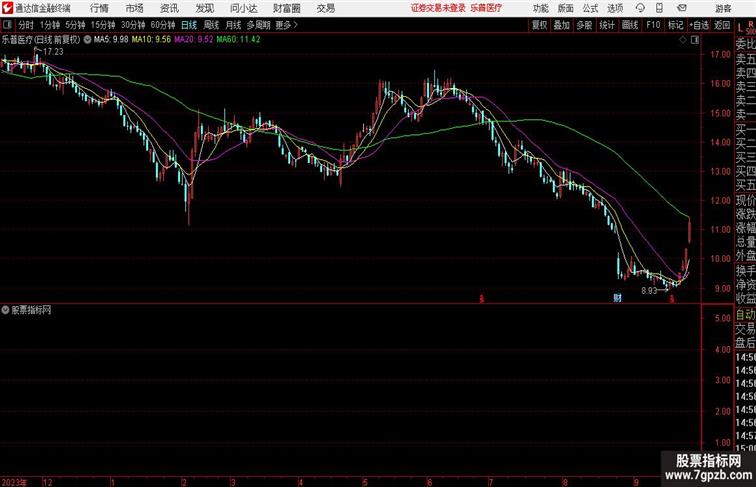Viewport: 756px width, 487px height.
Task: Click the MA5: 9.98 indicator value
Action: pyautogui.click(x=111, y=40)
